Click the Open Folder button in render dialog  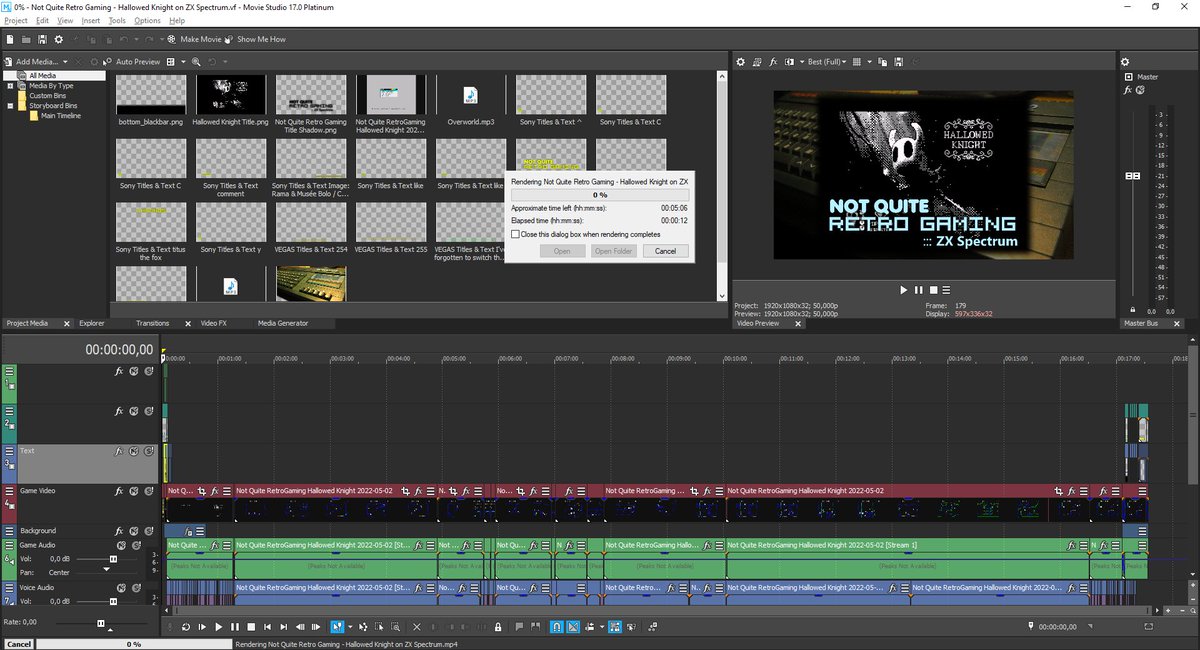pos(616,251)
